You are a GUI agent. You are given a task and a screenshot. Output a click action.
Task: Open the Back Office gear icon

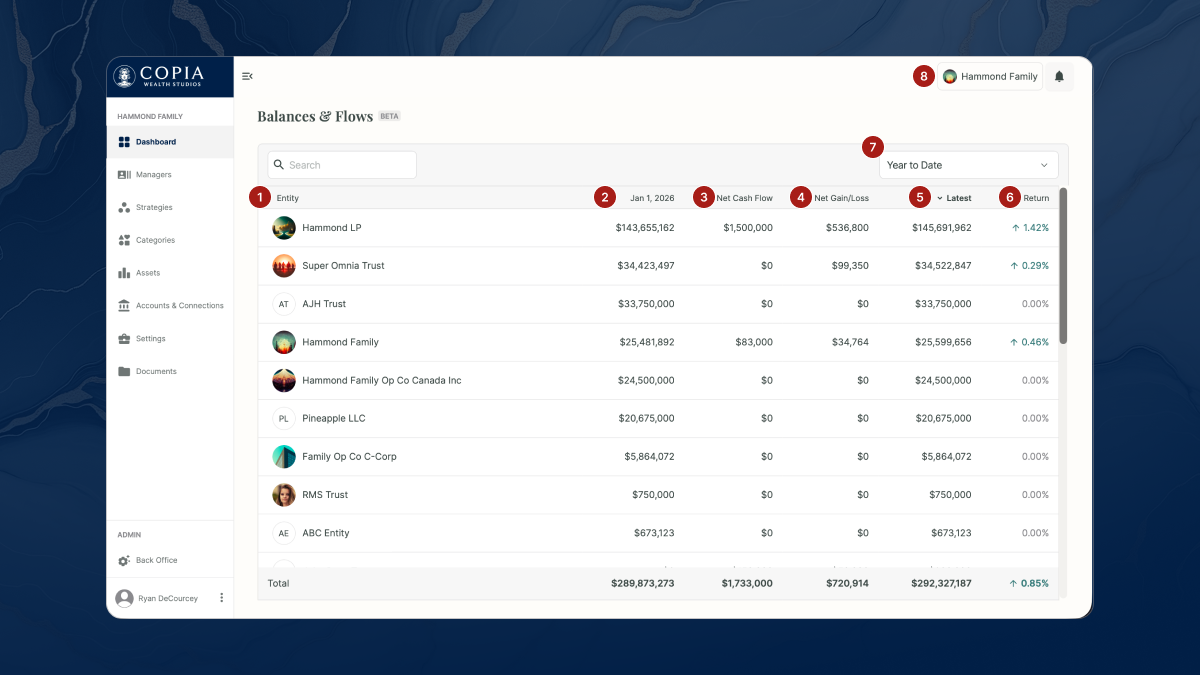(124, 561)
